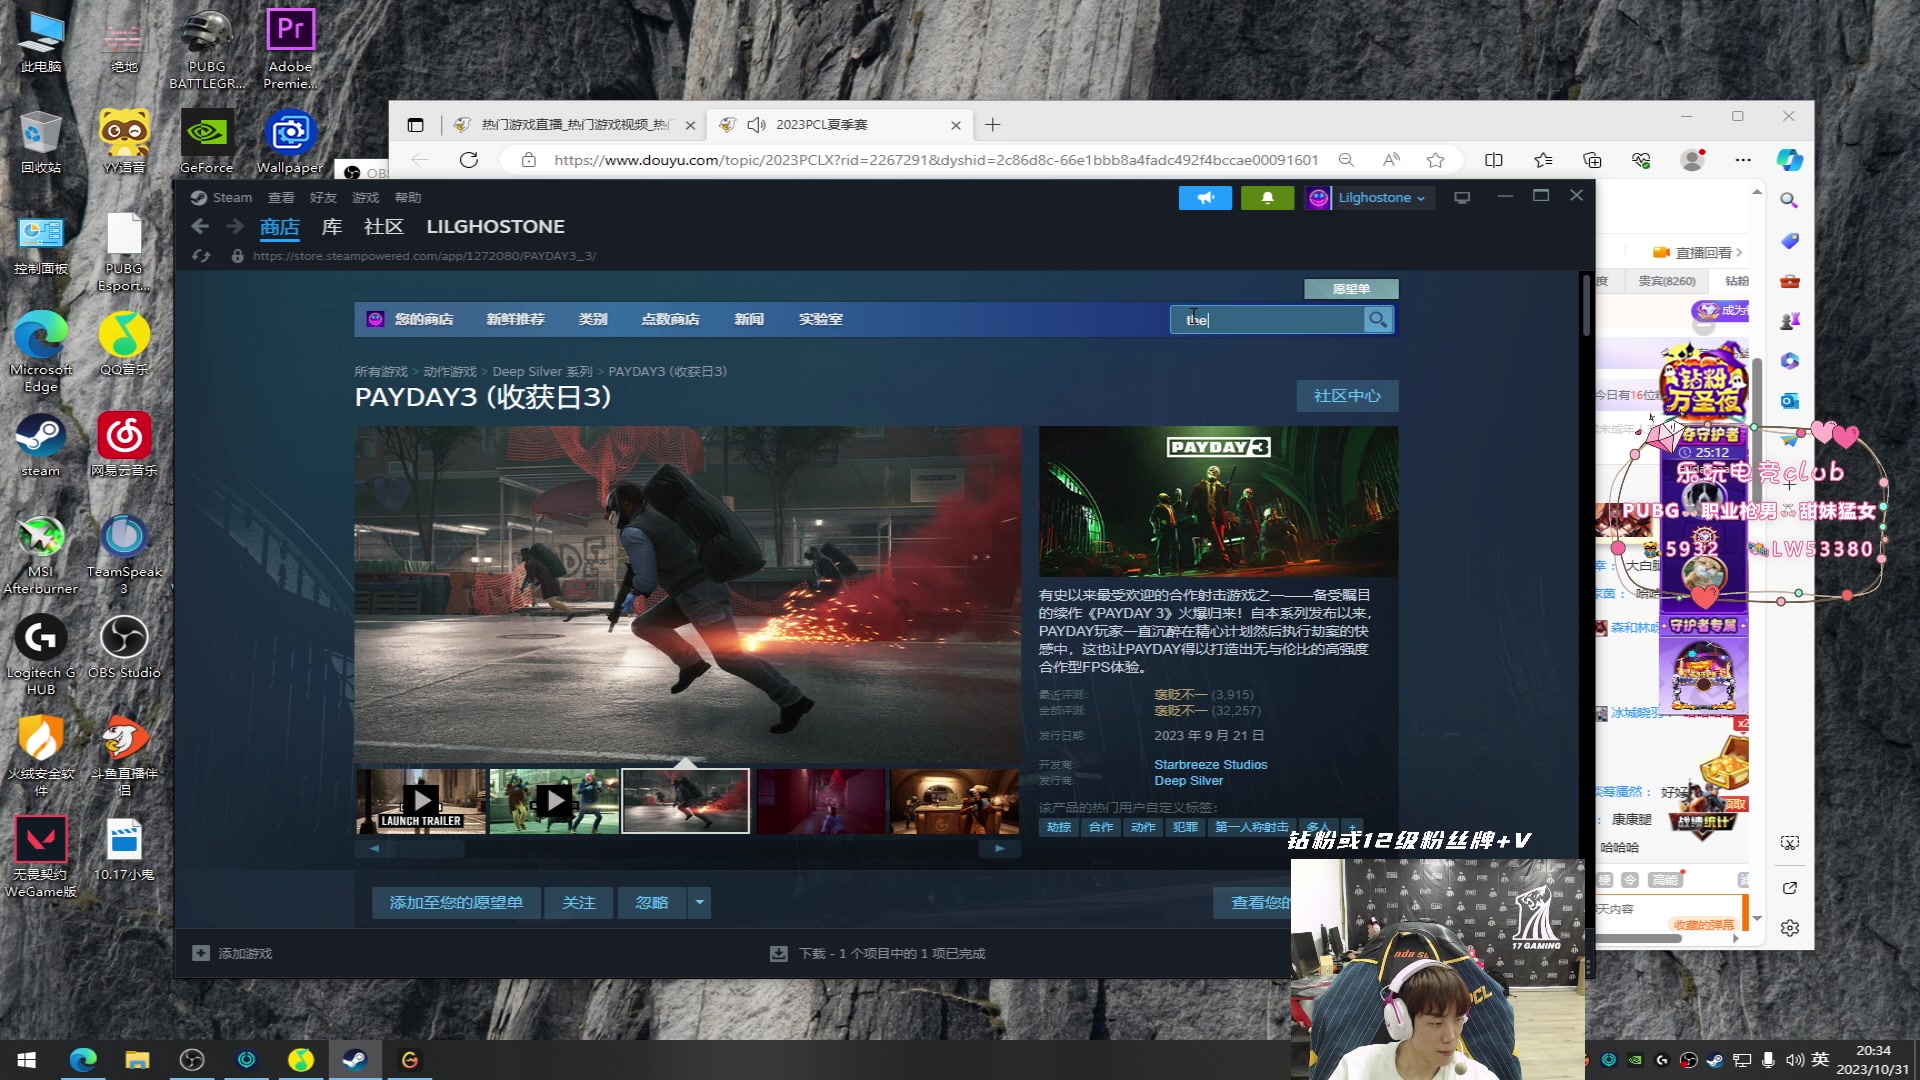Click the 劫掠 heist user tag
Screen dimensions: 1920x1080
(x=1058, y=827)
